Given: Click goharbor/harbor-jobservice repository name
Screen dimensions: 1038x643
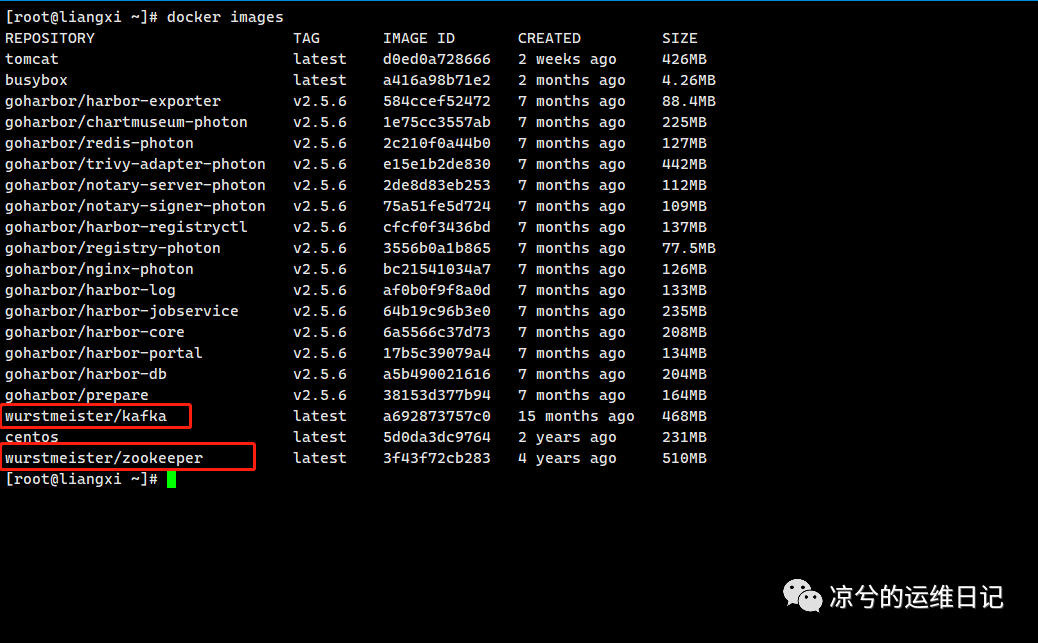Looking at the screenshot, I should point(122,311).
